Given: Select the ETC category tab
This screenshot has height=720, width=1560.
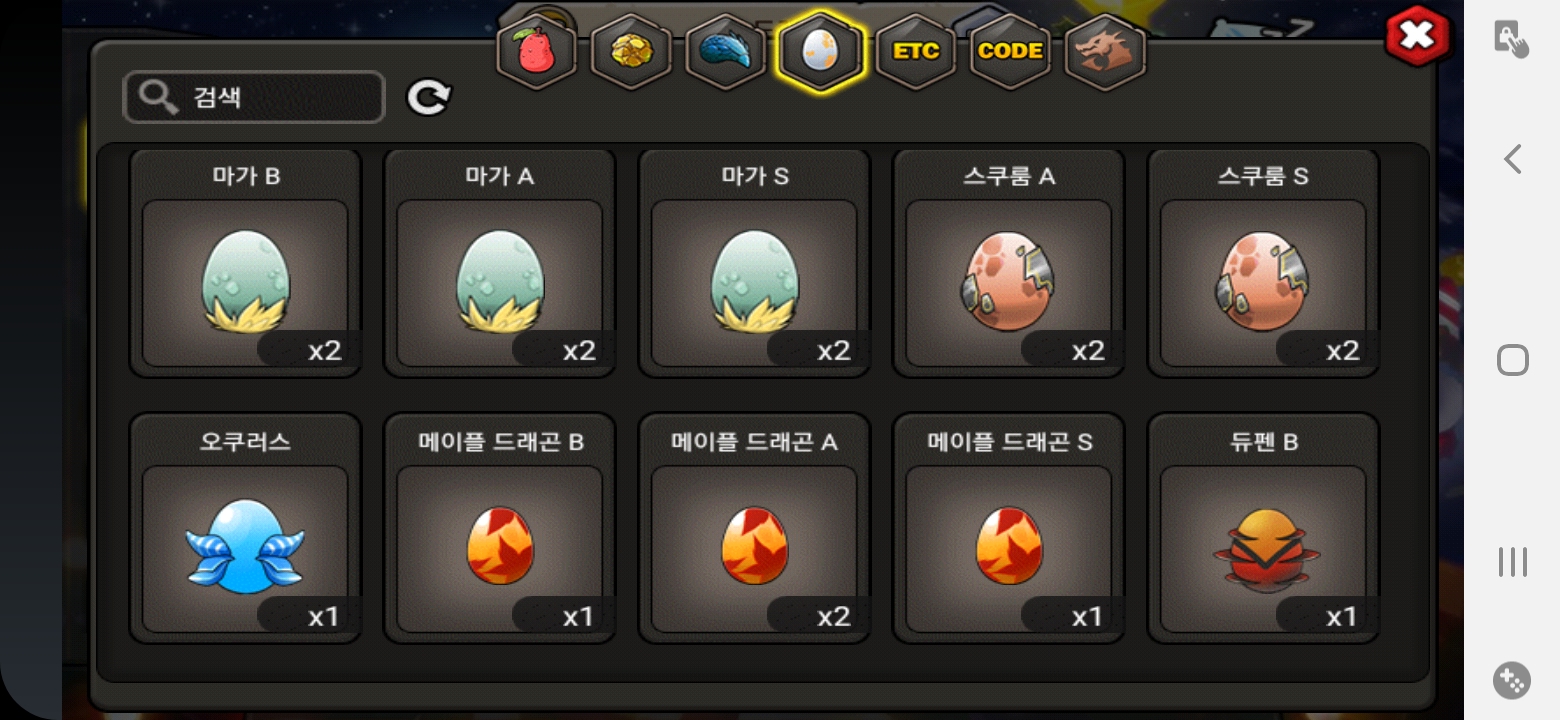Looking at the screenshot, I should click(x=915, y=52).
